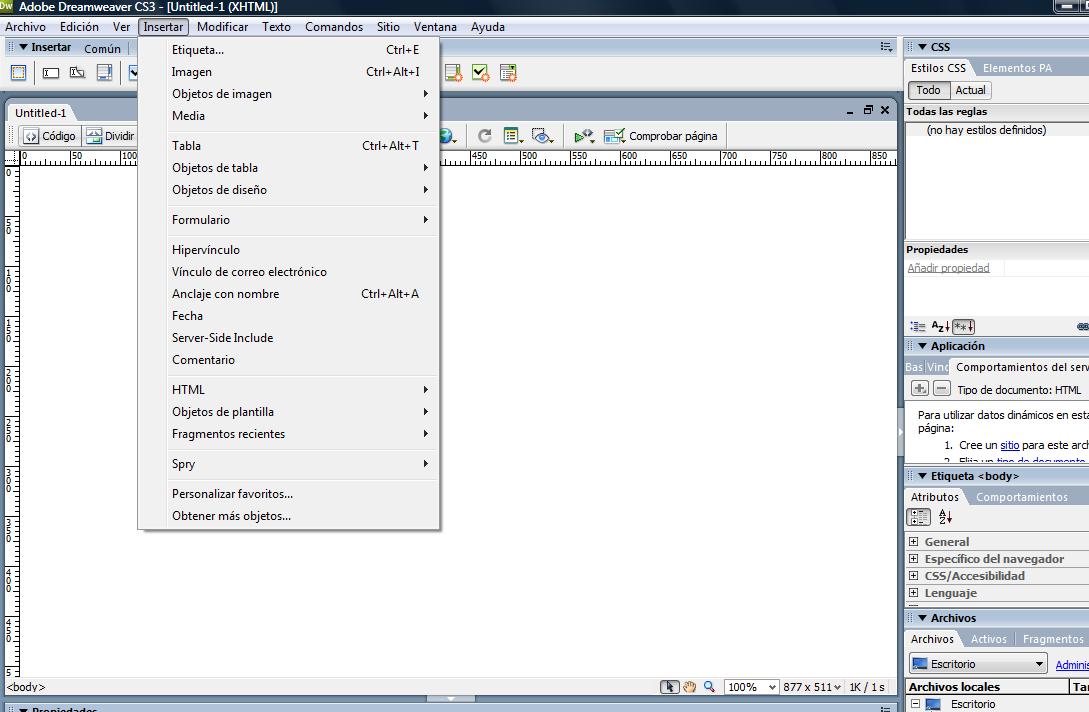Click the Administrar link in Archivos panel
1089x712 pixels.
1072,665
